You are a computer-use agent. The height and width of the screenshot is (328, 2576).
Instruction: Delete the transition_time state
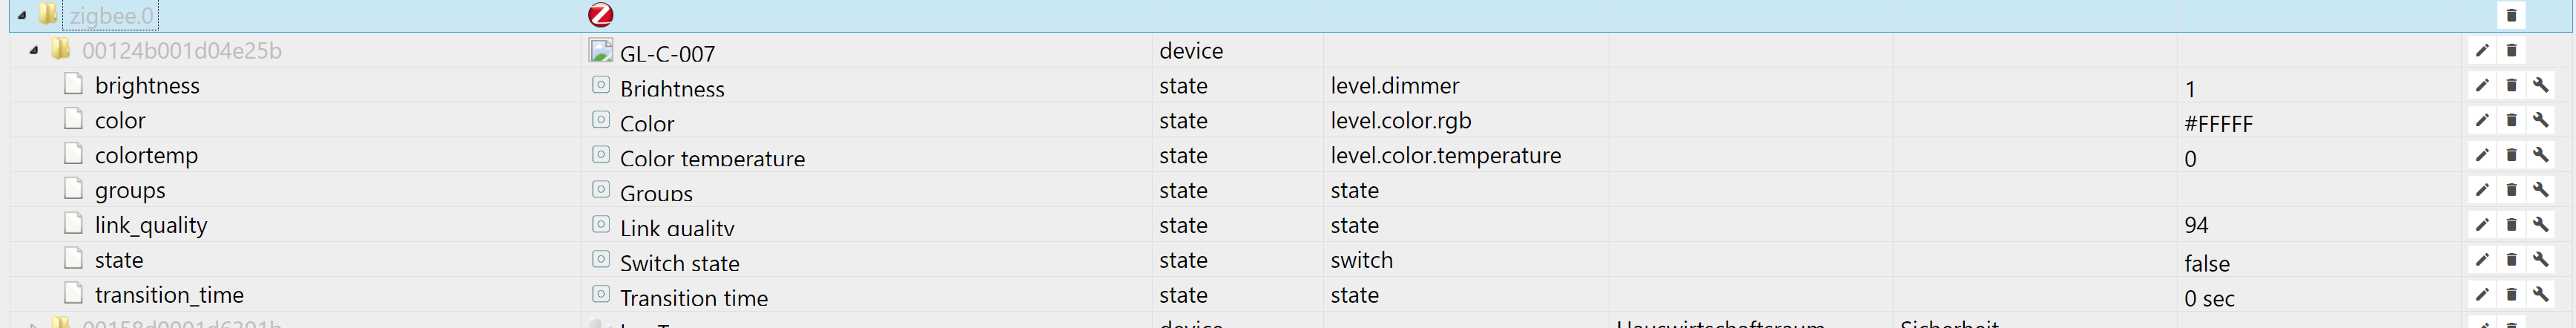2511,295
